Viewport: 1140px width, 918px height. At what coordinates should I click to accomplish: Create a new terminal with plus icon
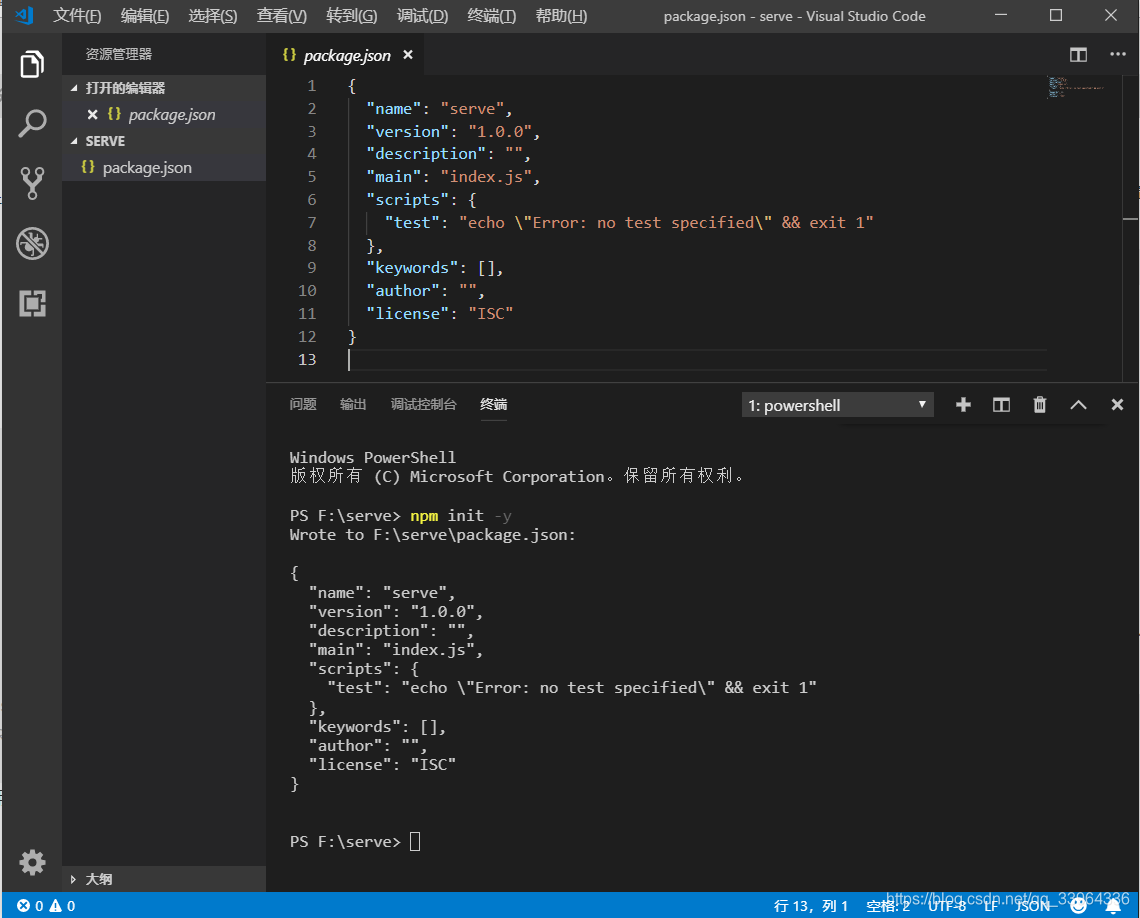point(963,405)
